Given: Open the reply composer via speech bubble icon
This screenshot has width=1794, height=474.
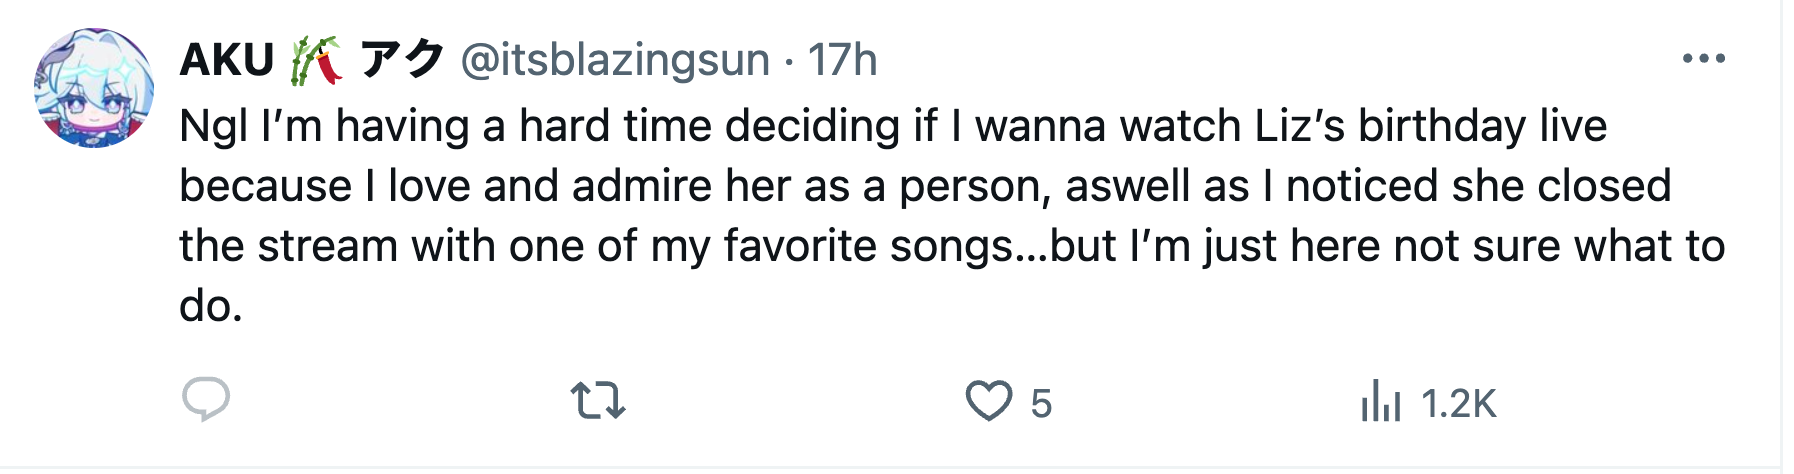Looking at the screenshot, I should point(206,401).
